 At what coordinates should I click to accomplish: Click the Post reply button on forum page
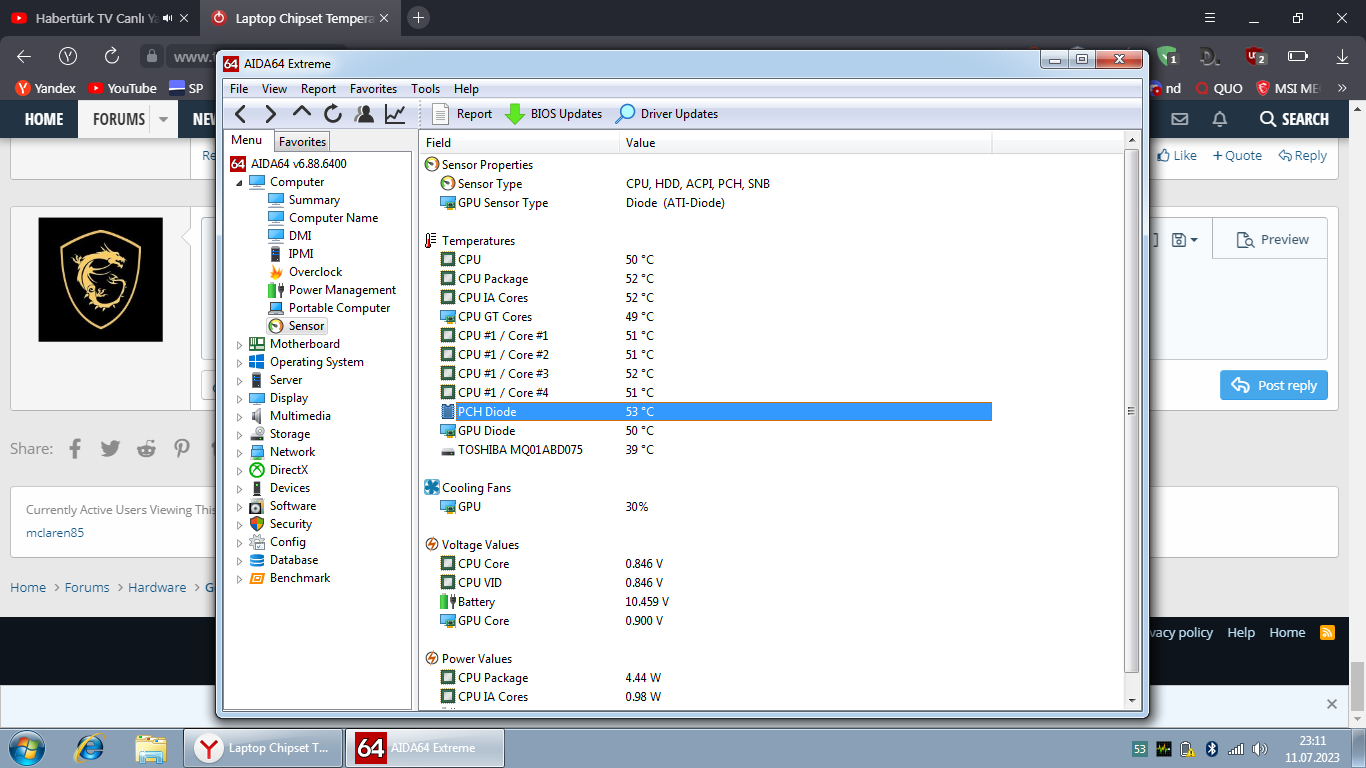pyautogui.click(x=1274, y=386)
